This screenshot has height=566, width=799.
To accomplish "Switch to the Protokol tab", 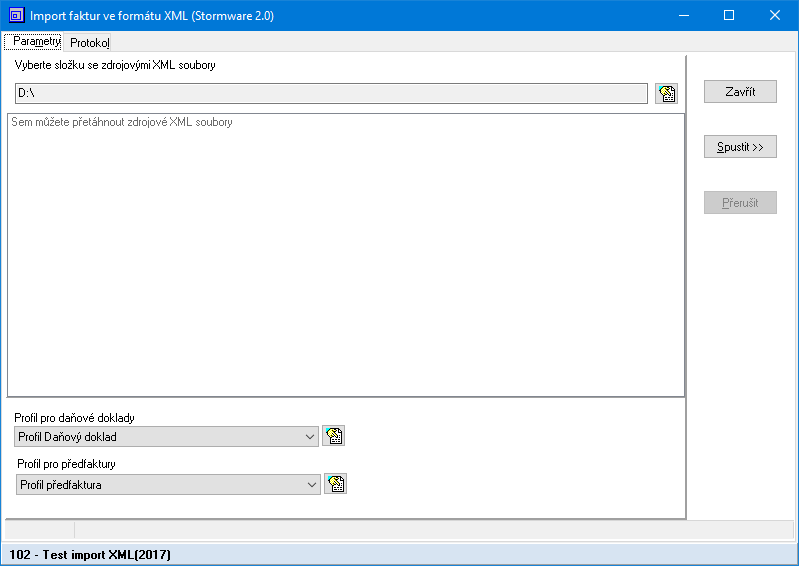I will click(89, 43).
